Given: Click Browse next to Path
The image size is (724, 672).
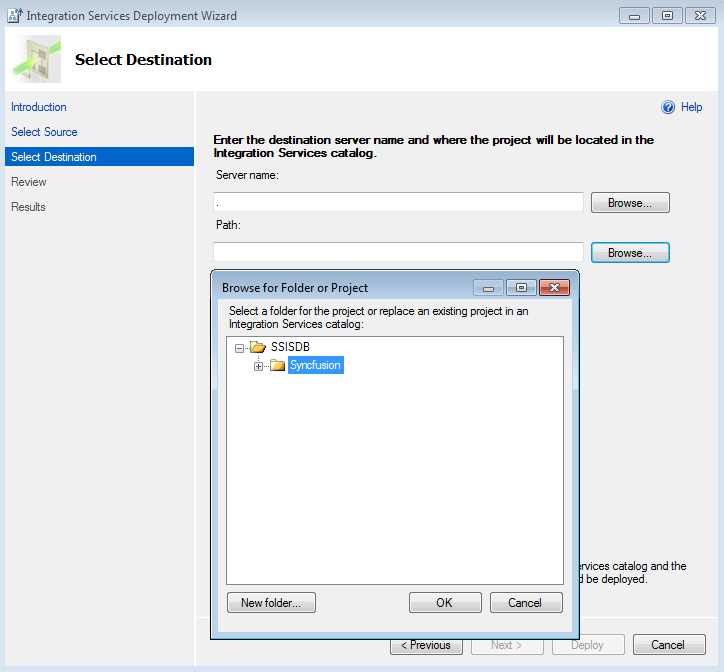Looking at the screenshot, I should pyautogui.click(x=630, y=253).
